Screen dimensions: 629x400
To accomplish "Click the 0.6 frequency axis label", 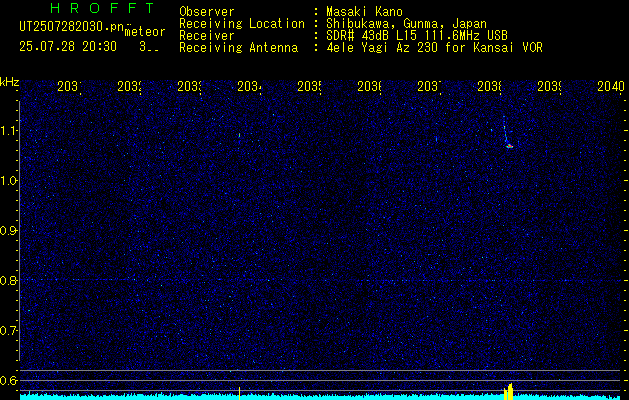I will [8, 380].
